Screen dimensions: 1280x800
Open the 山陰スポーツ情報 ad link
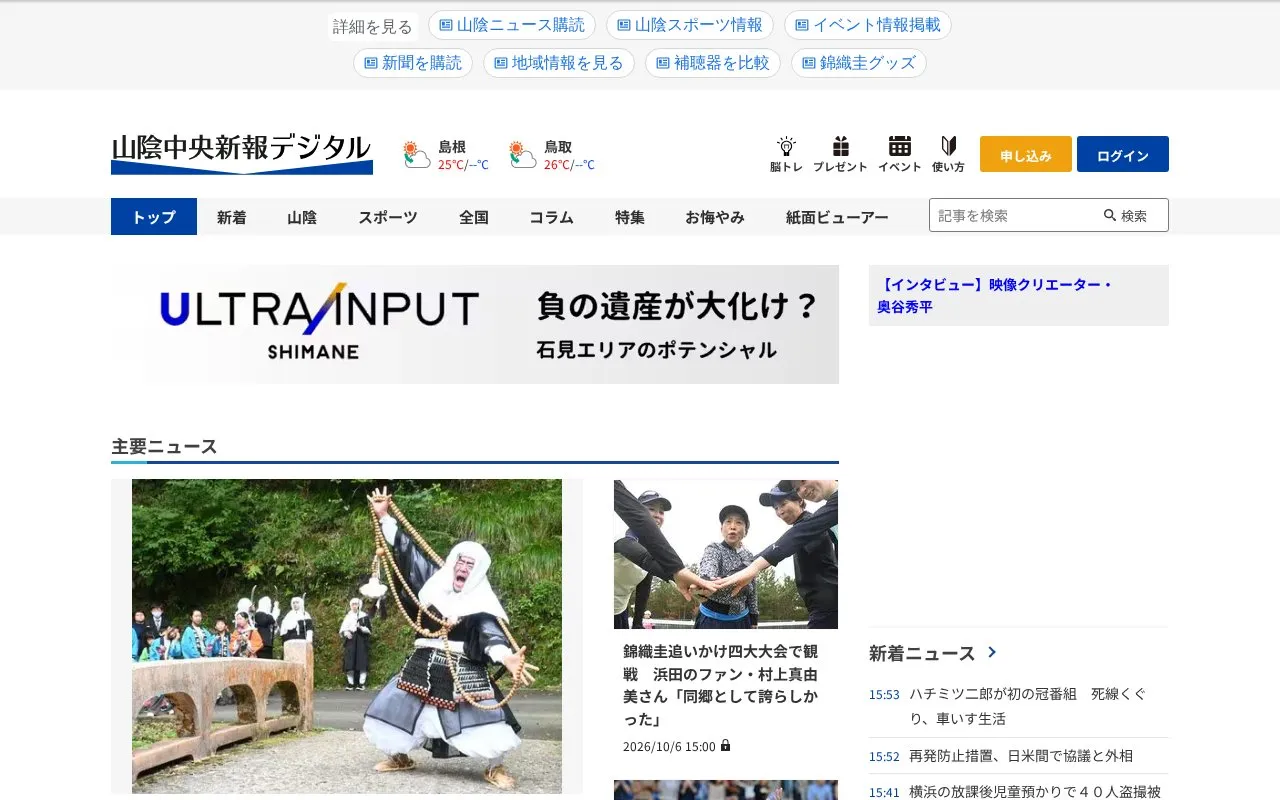pyautogui.click(x=690, y=25)
